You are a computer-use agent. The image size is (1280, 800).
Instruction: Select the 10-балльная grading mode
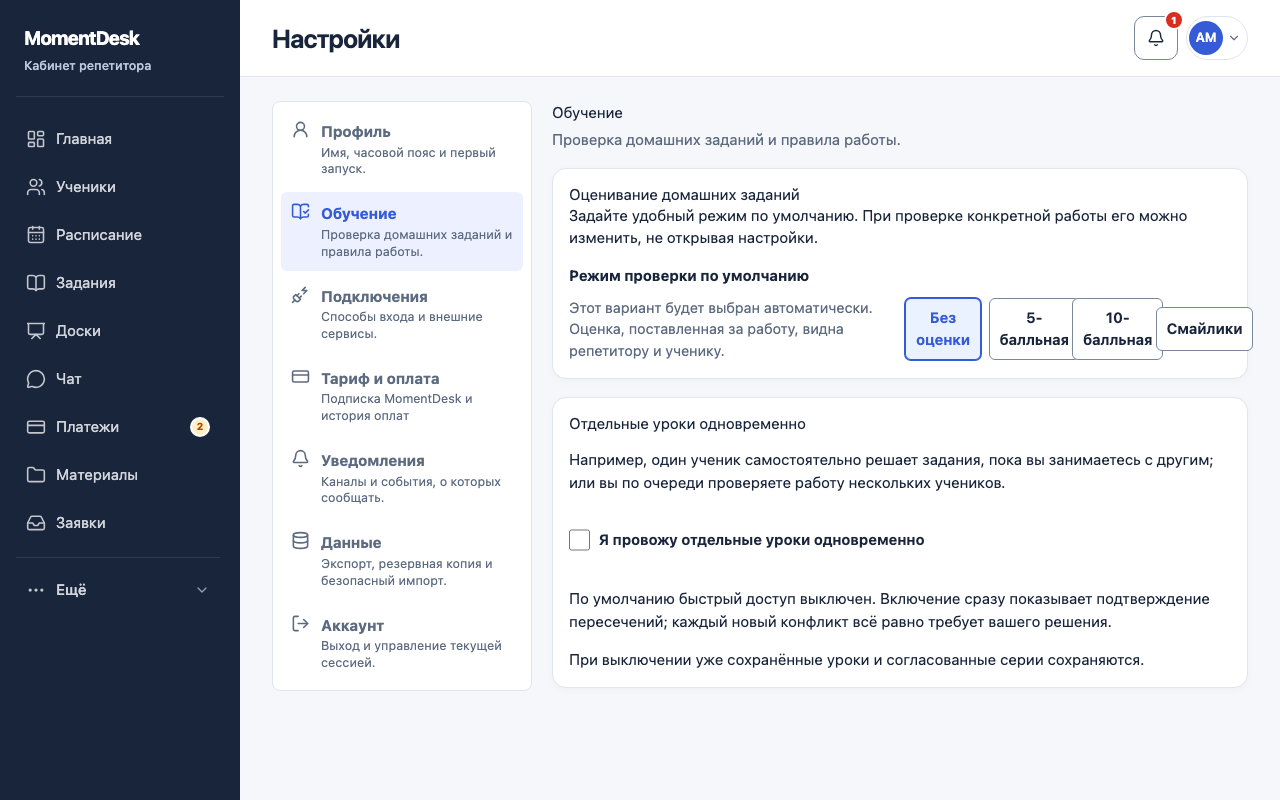coord(1117,329)
